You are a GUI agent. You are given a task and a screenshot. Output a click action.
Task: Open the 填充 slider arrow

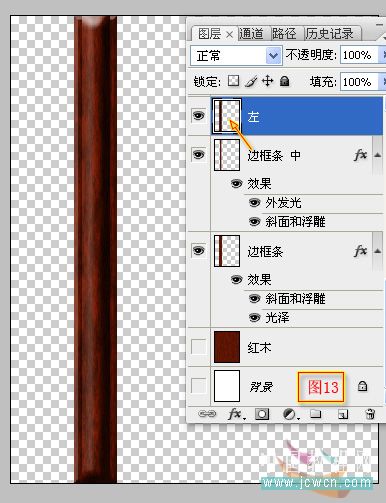[x=382, y=82]
